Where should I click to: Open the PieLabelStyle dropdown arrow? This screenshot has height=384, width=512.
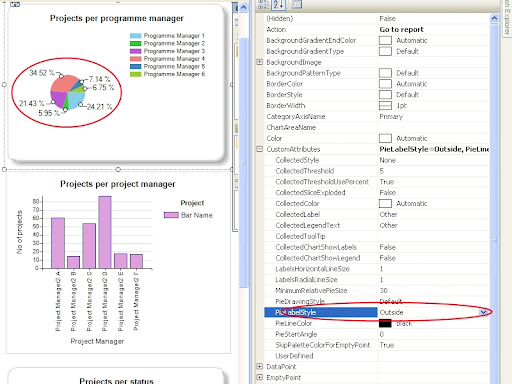tap(483, 312)
